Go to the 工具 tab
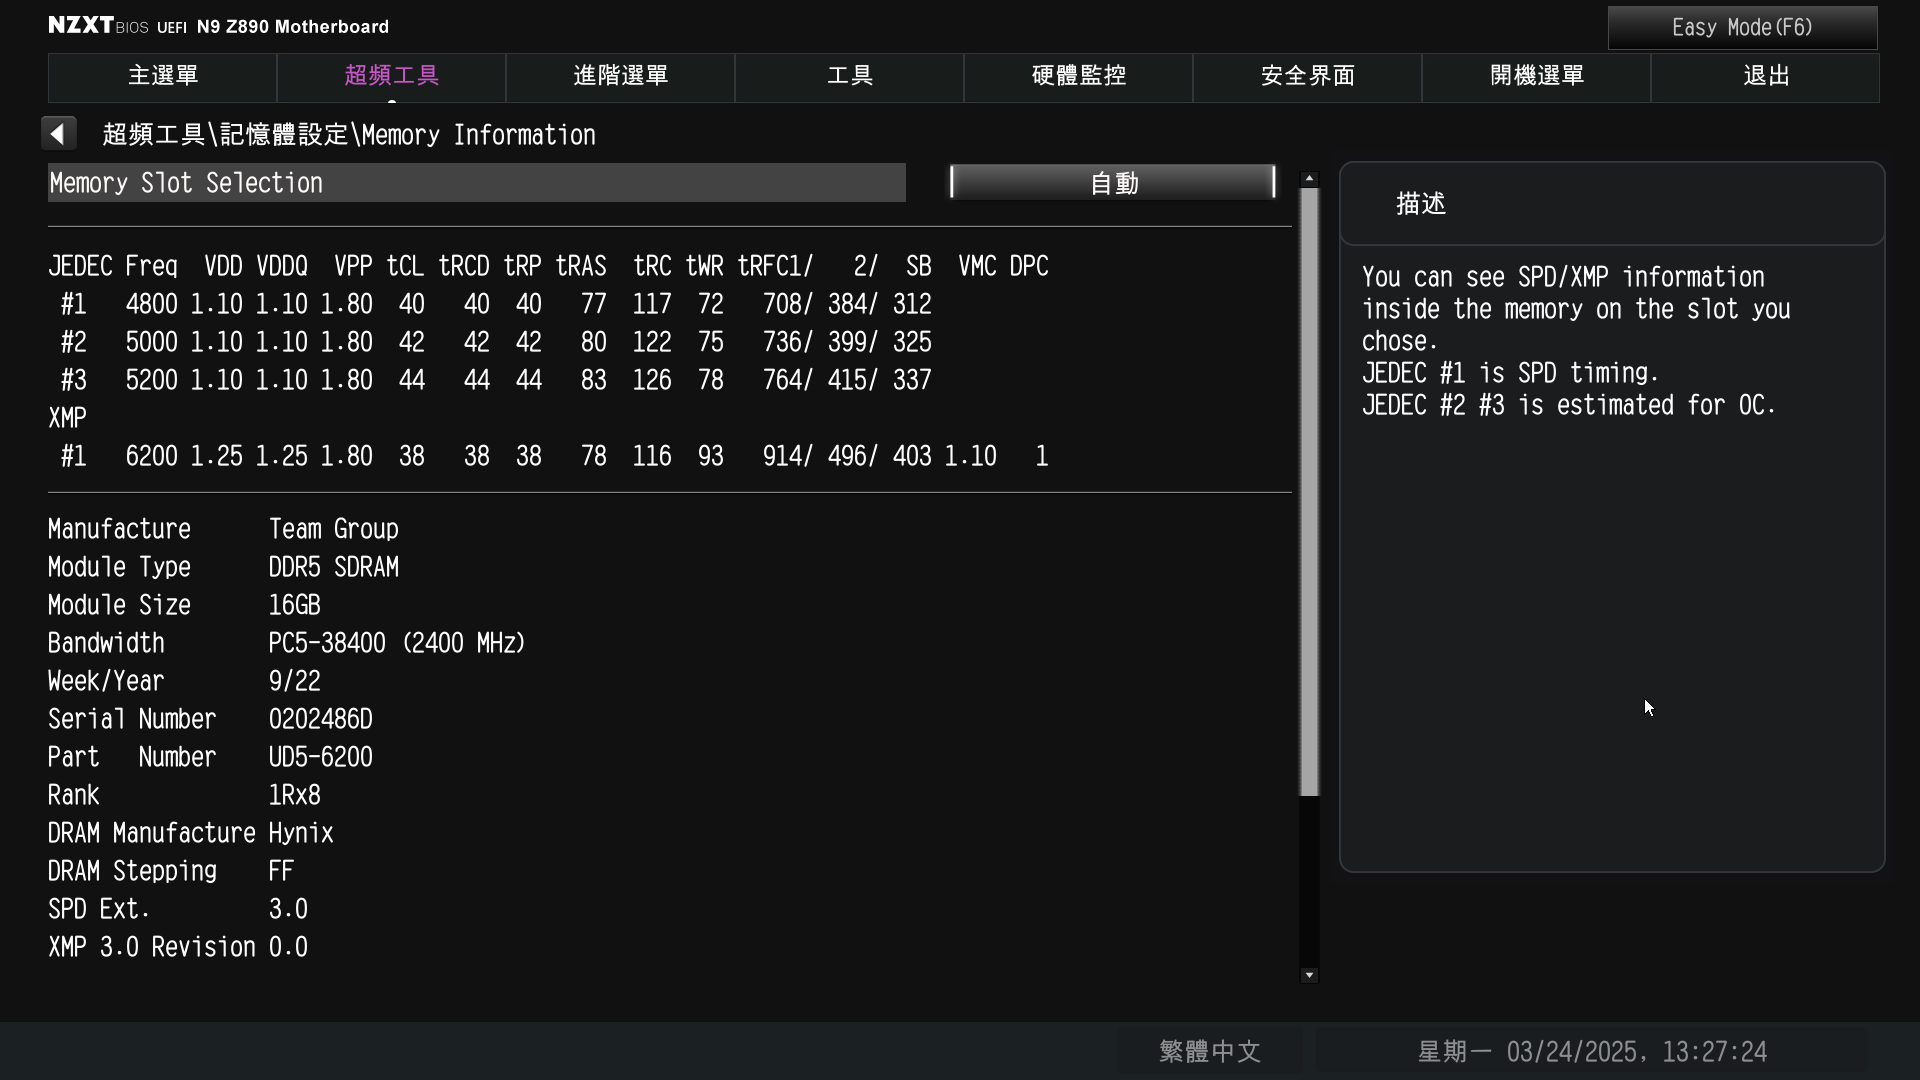1920x1080 pixels. tap(849, 77)
